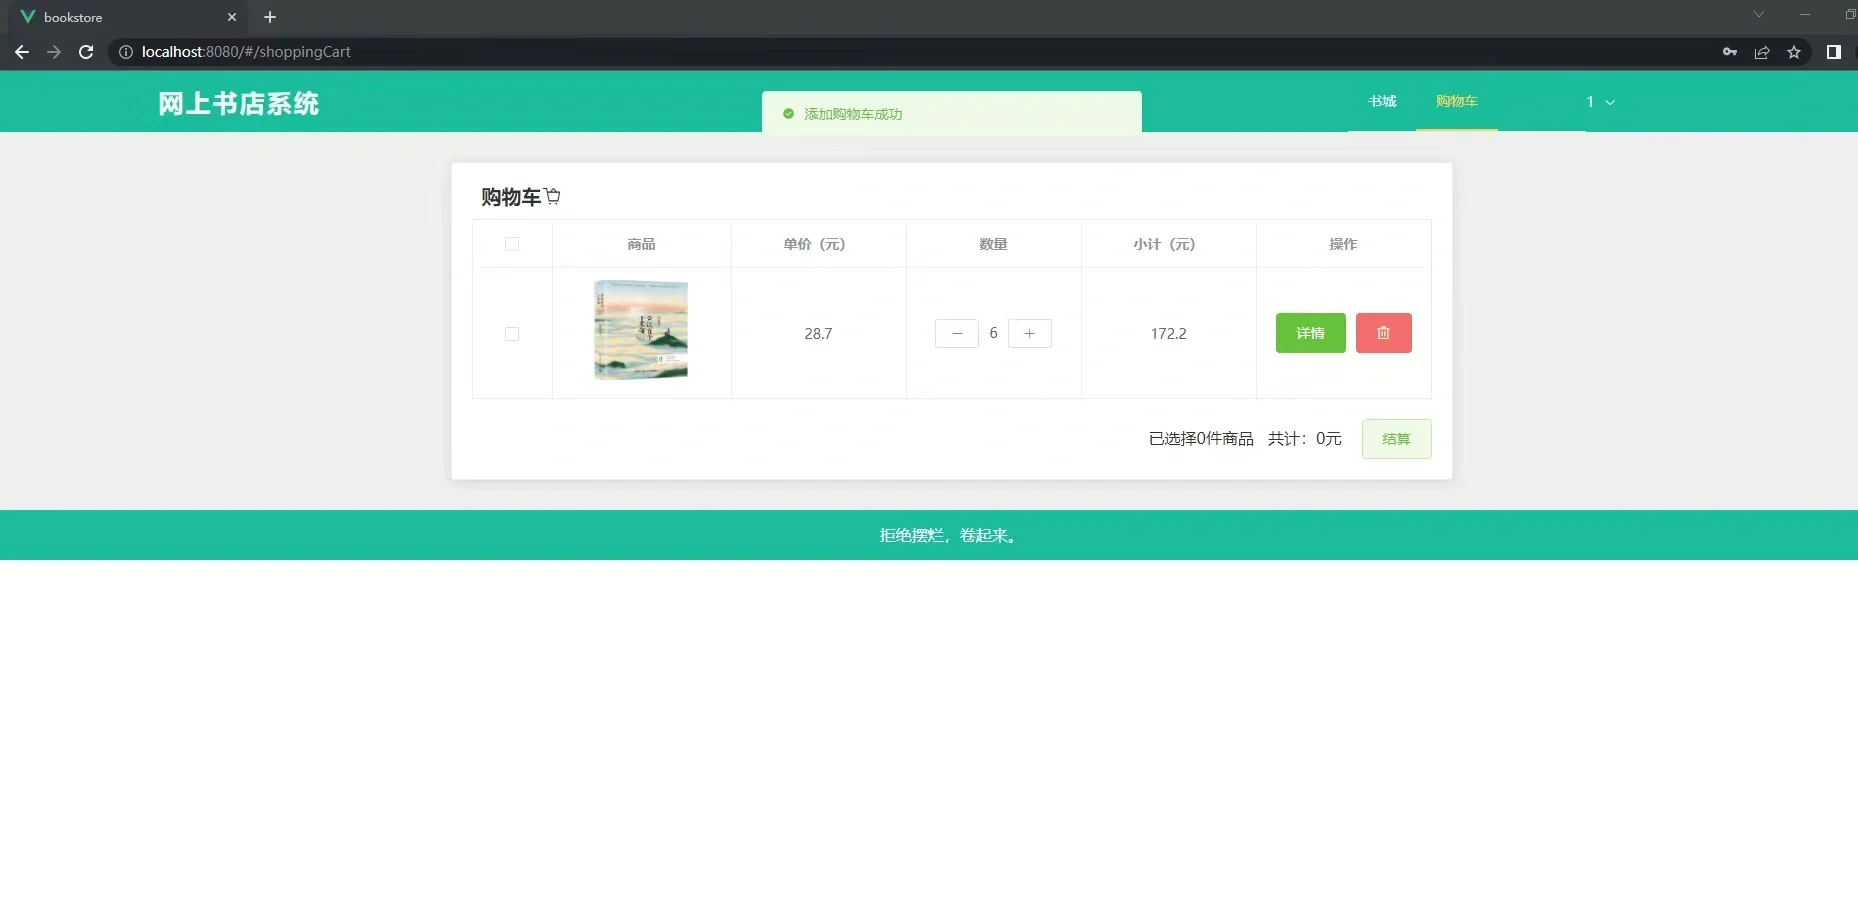1858x920 pixels.
Task: Open a new browser tab
Action: tap(270, 17)
